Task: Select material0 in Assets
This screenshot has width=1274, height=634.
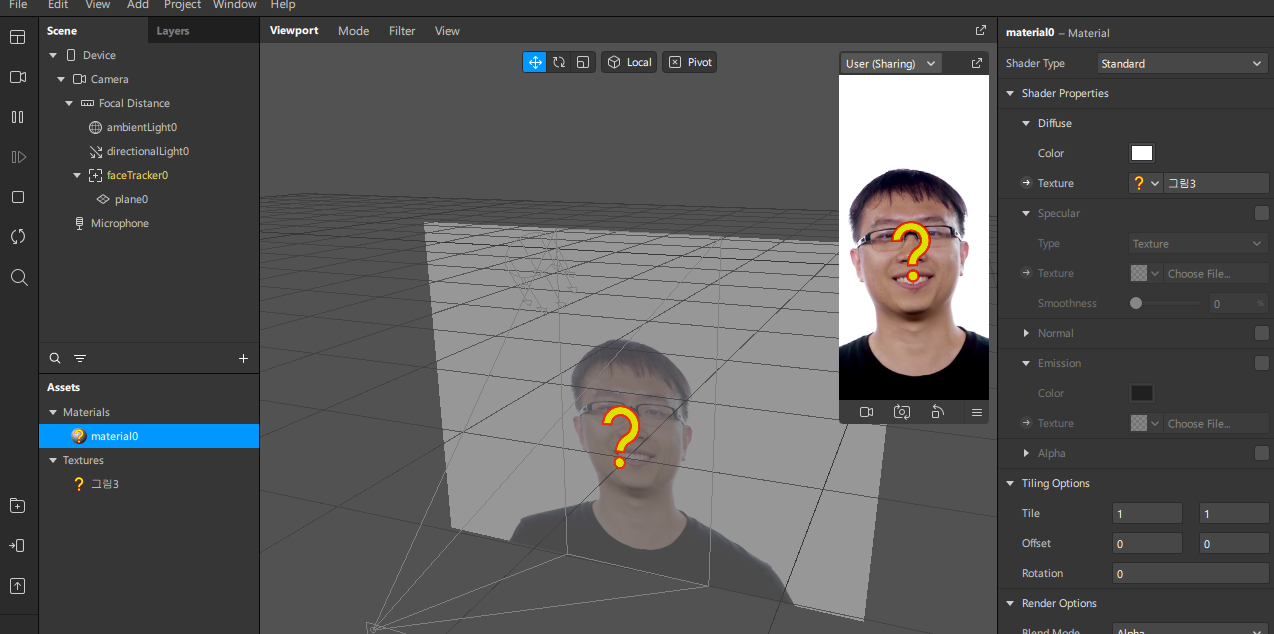Action: tap(149, 436)
